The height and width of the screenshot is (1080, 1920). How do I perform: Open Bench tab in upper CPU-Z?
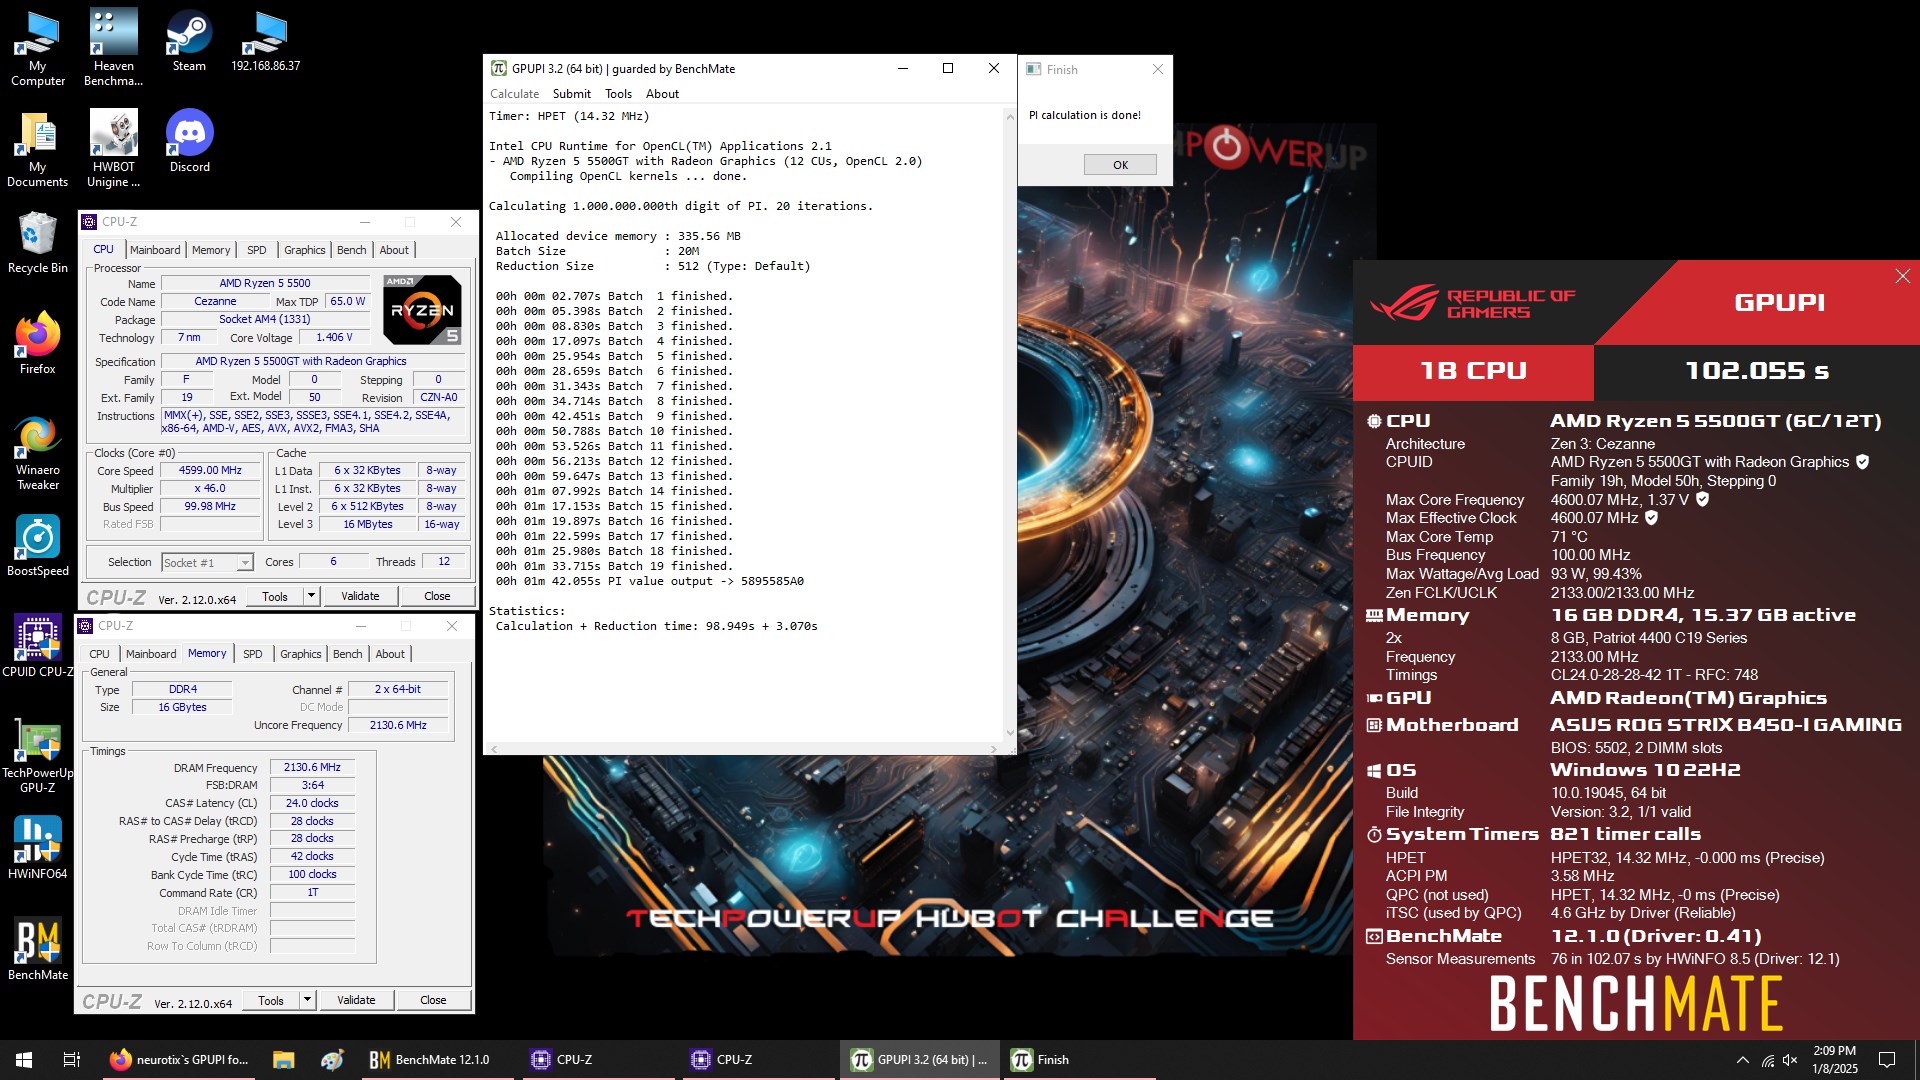352,250
